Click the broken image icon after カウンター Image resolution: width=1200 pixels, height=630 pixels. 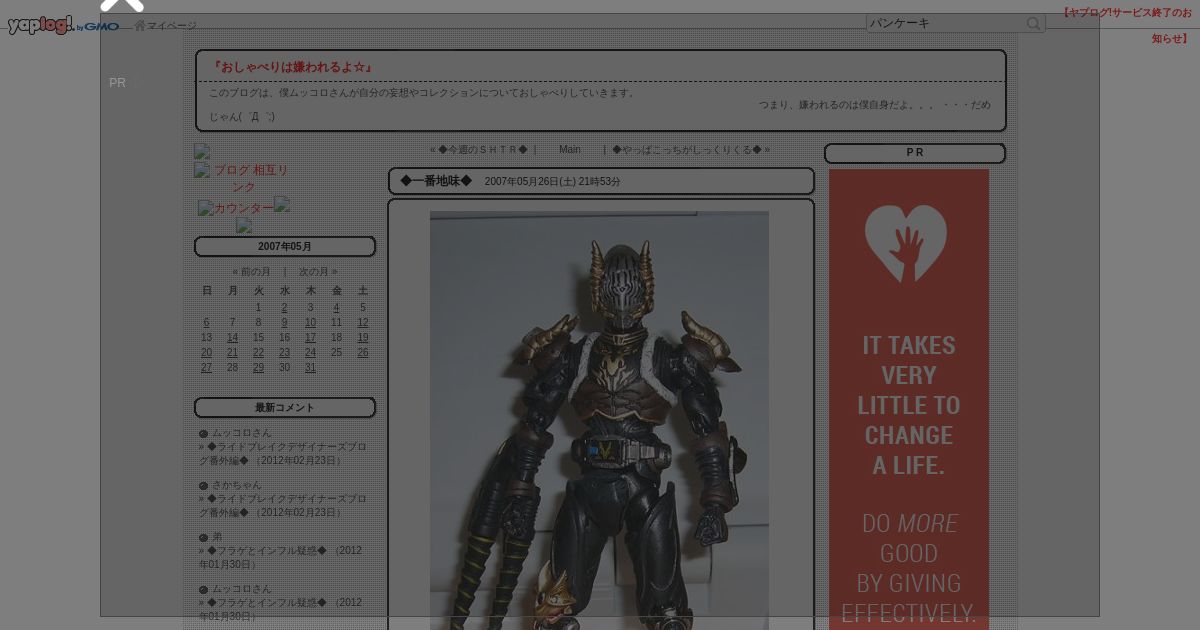pos(282,204)
